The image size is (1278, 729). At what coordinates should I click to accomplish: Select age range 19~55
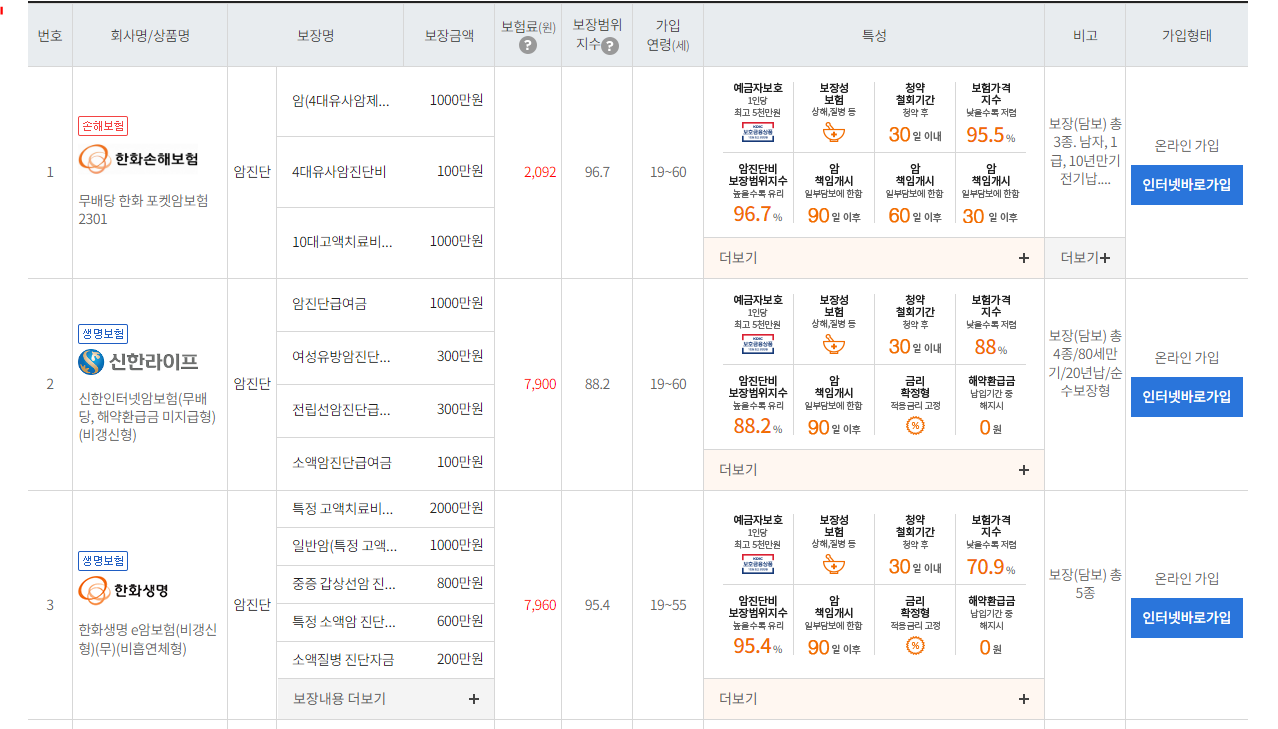click(667, 605)
